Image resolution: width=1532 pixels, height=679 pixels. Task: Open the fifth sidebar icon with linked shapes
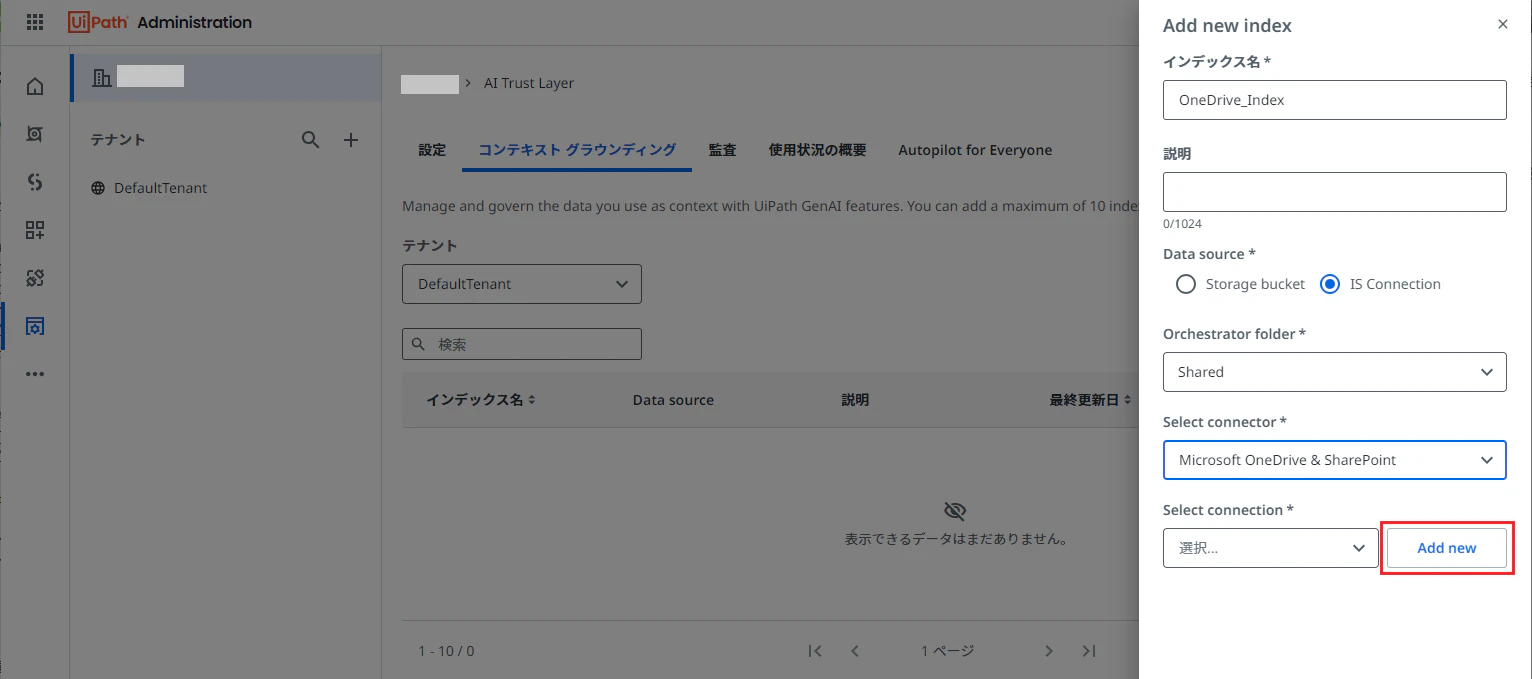[35, 278]
